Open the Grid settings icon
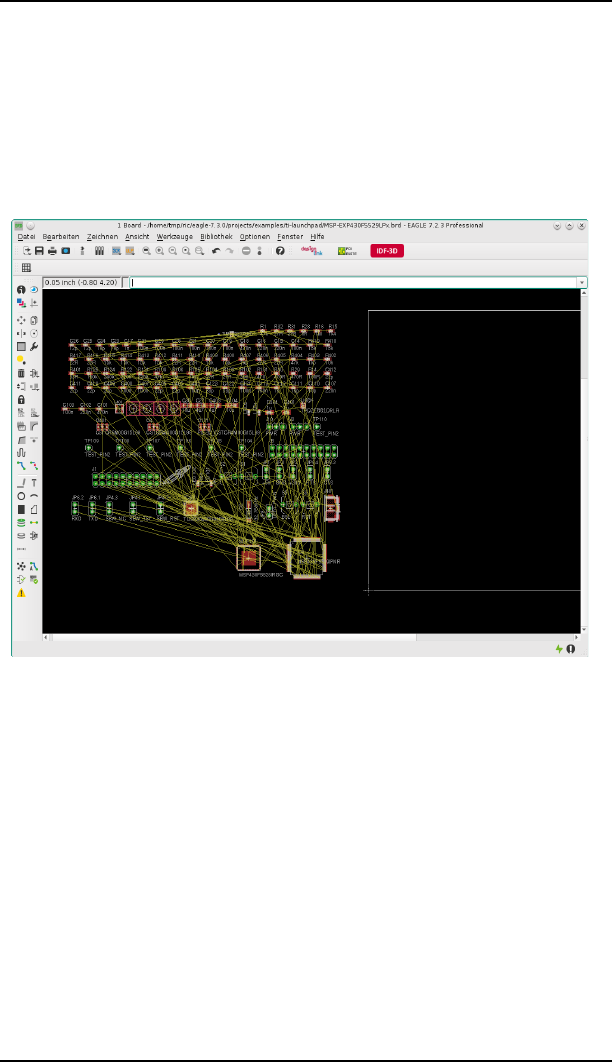This screenshot has height=1062, width=612. click(26, 268)
